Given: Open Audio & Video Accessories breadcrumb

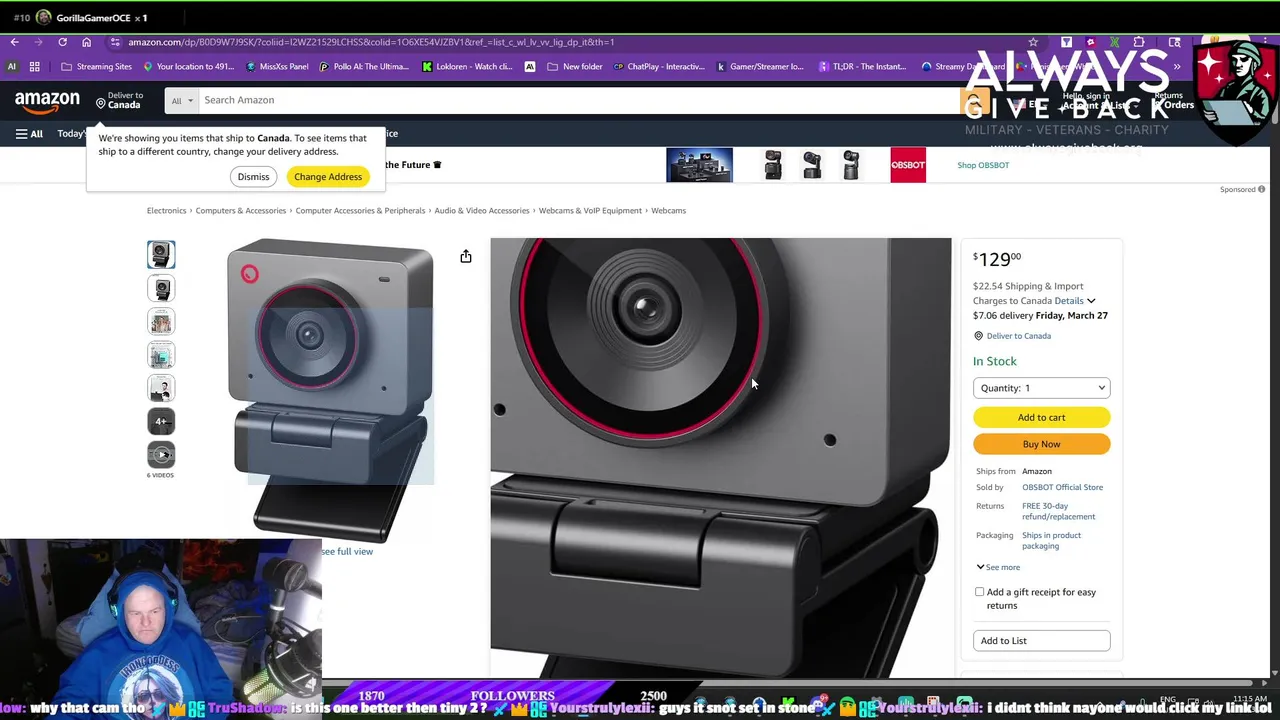Looking at the screenshot, I should [482, 211].
